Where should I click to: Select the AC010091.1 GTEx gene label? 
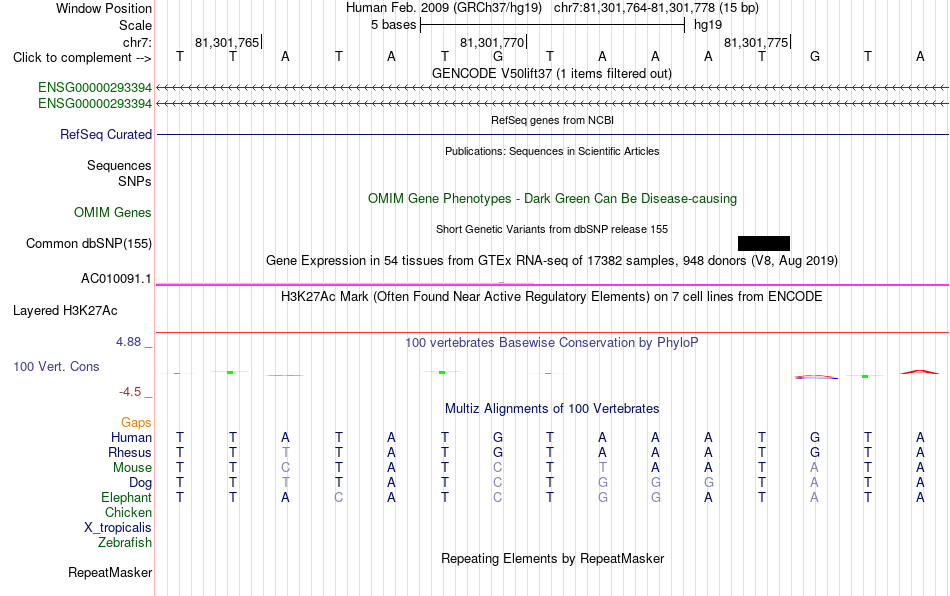coord(116,279)
